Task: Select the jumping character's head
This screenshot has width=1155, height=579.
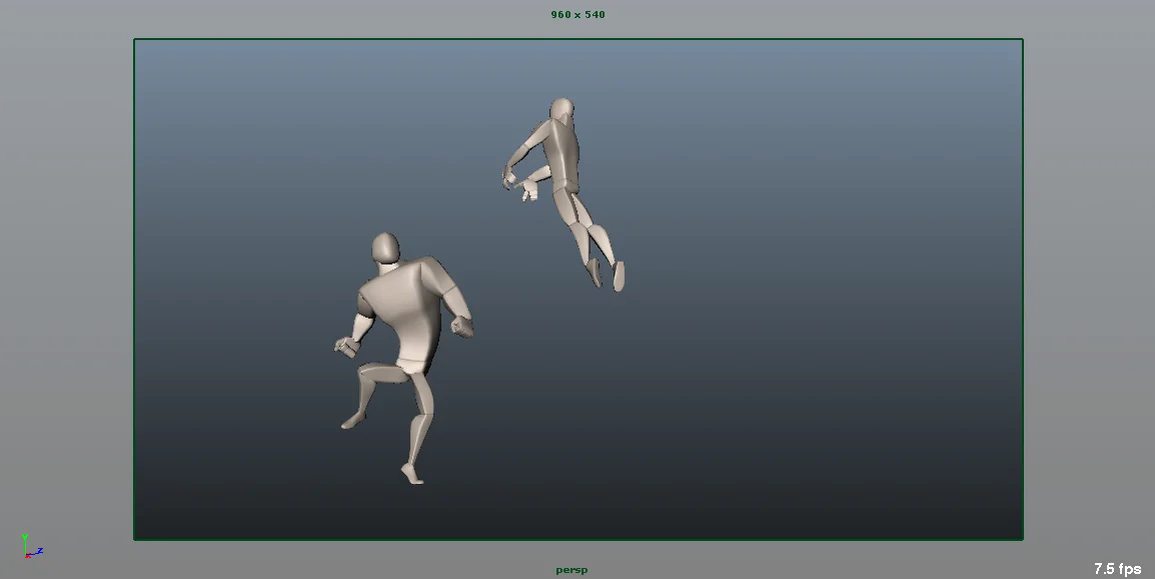Action: coord(562,110)
